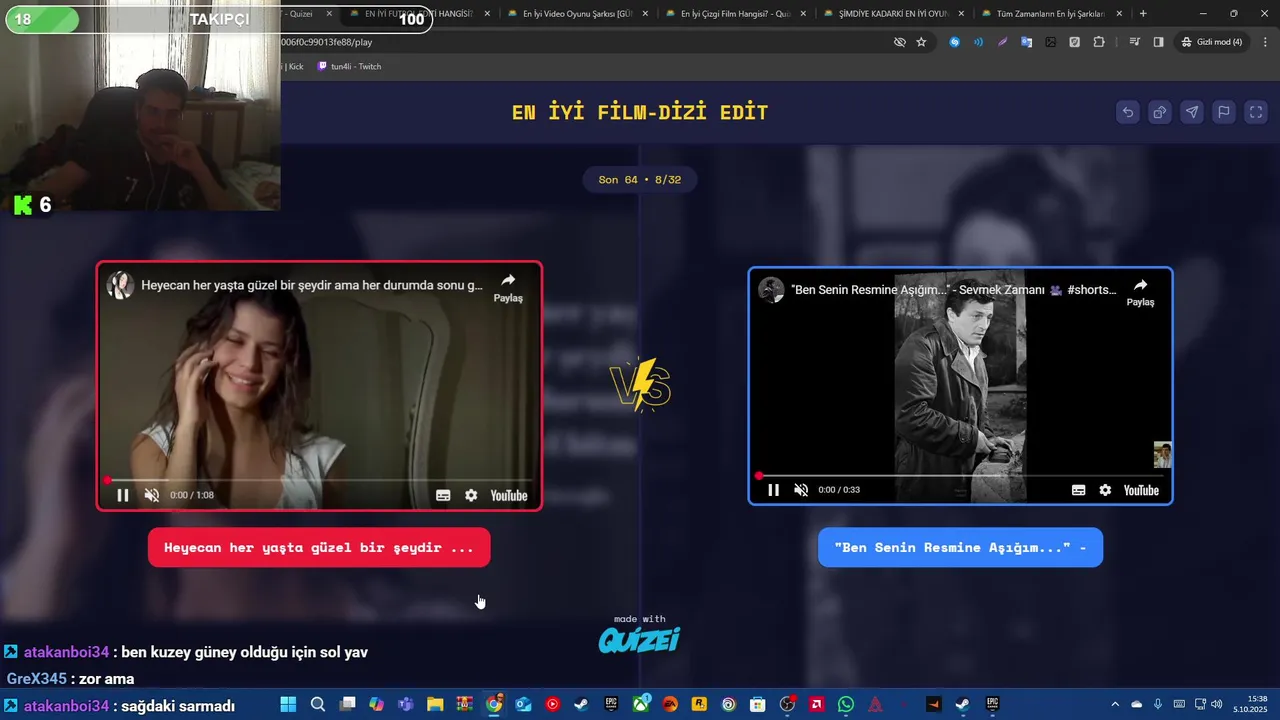Open YouTube Music from taskbar

tap(552, 704)
